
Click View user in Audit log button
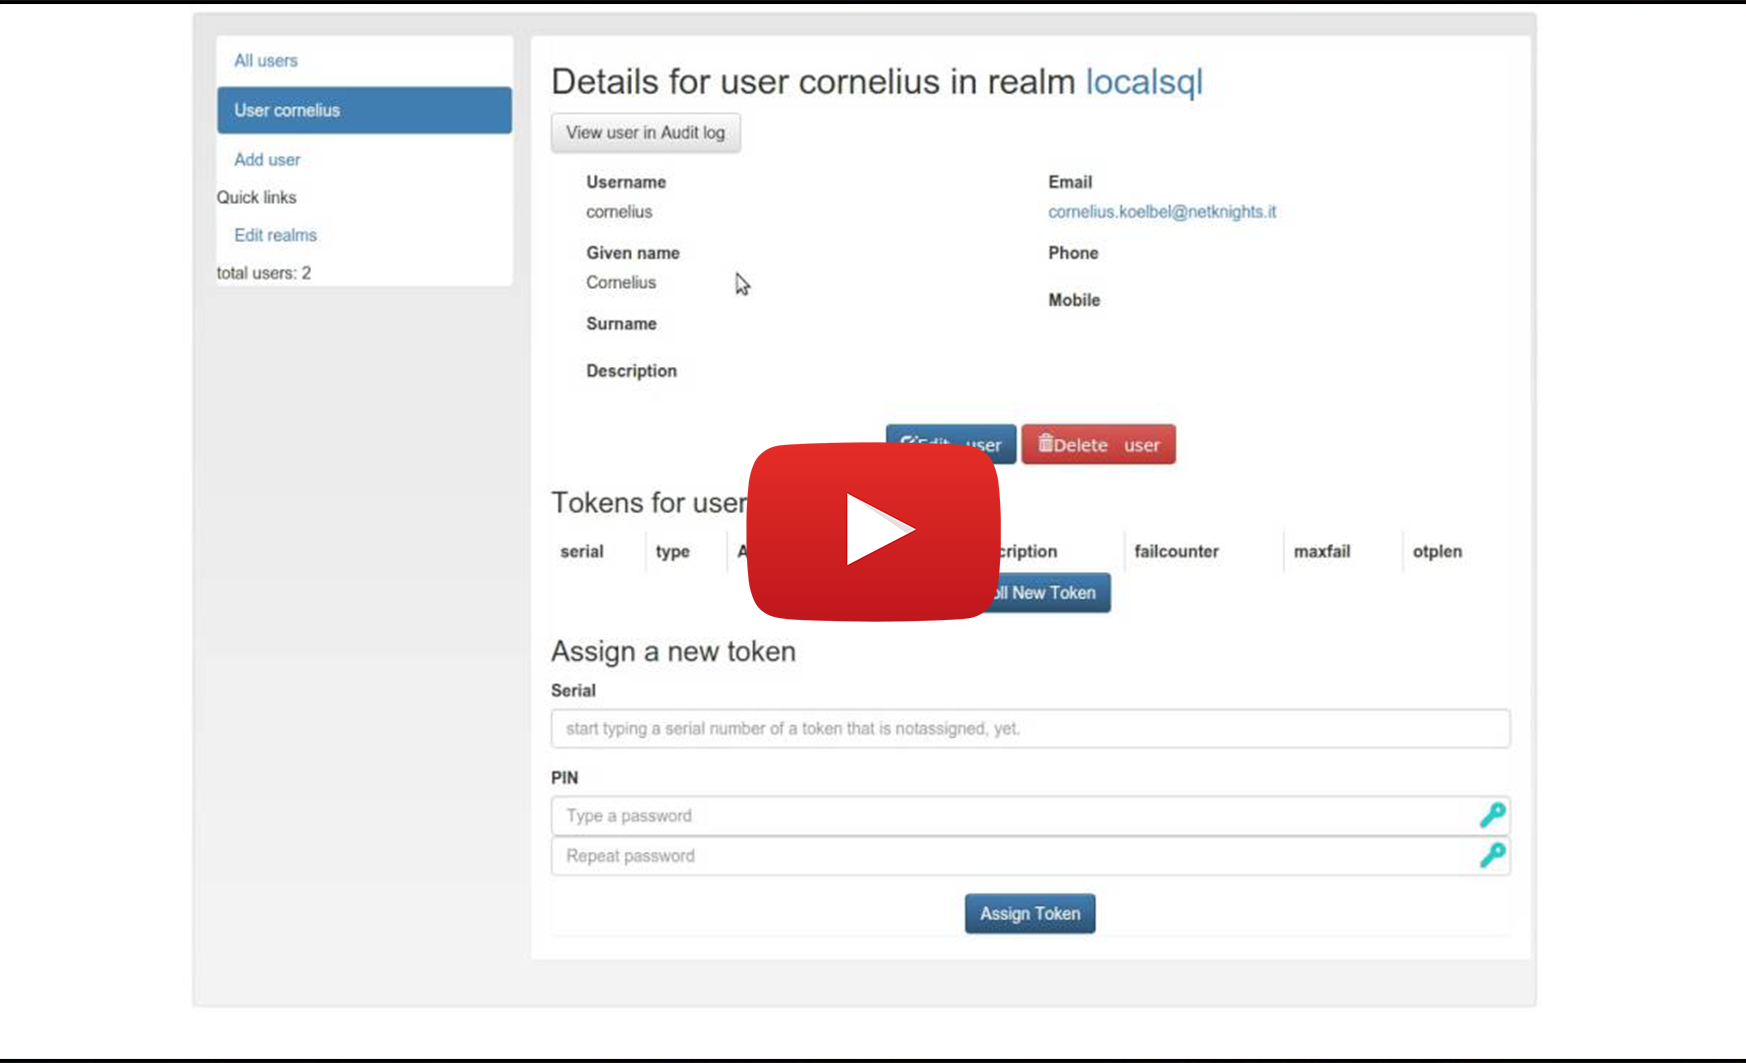[645, 133]
